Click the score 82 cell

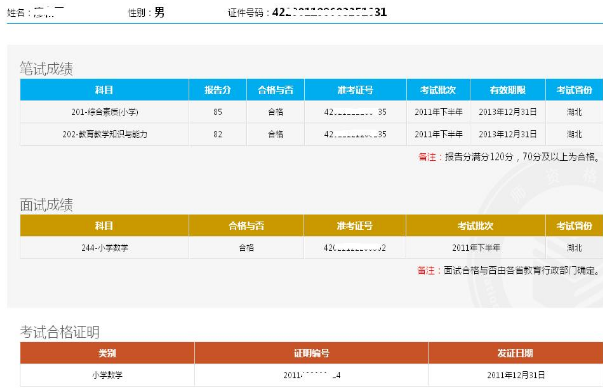coord(218,134)
